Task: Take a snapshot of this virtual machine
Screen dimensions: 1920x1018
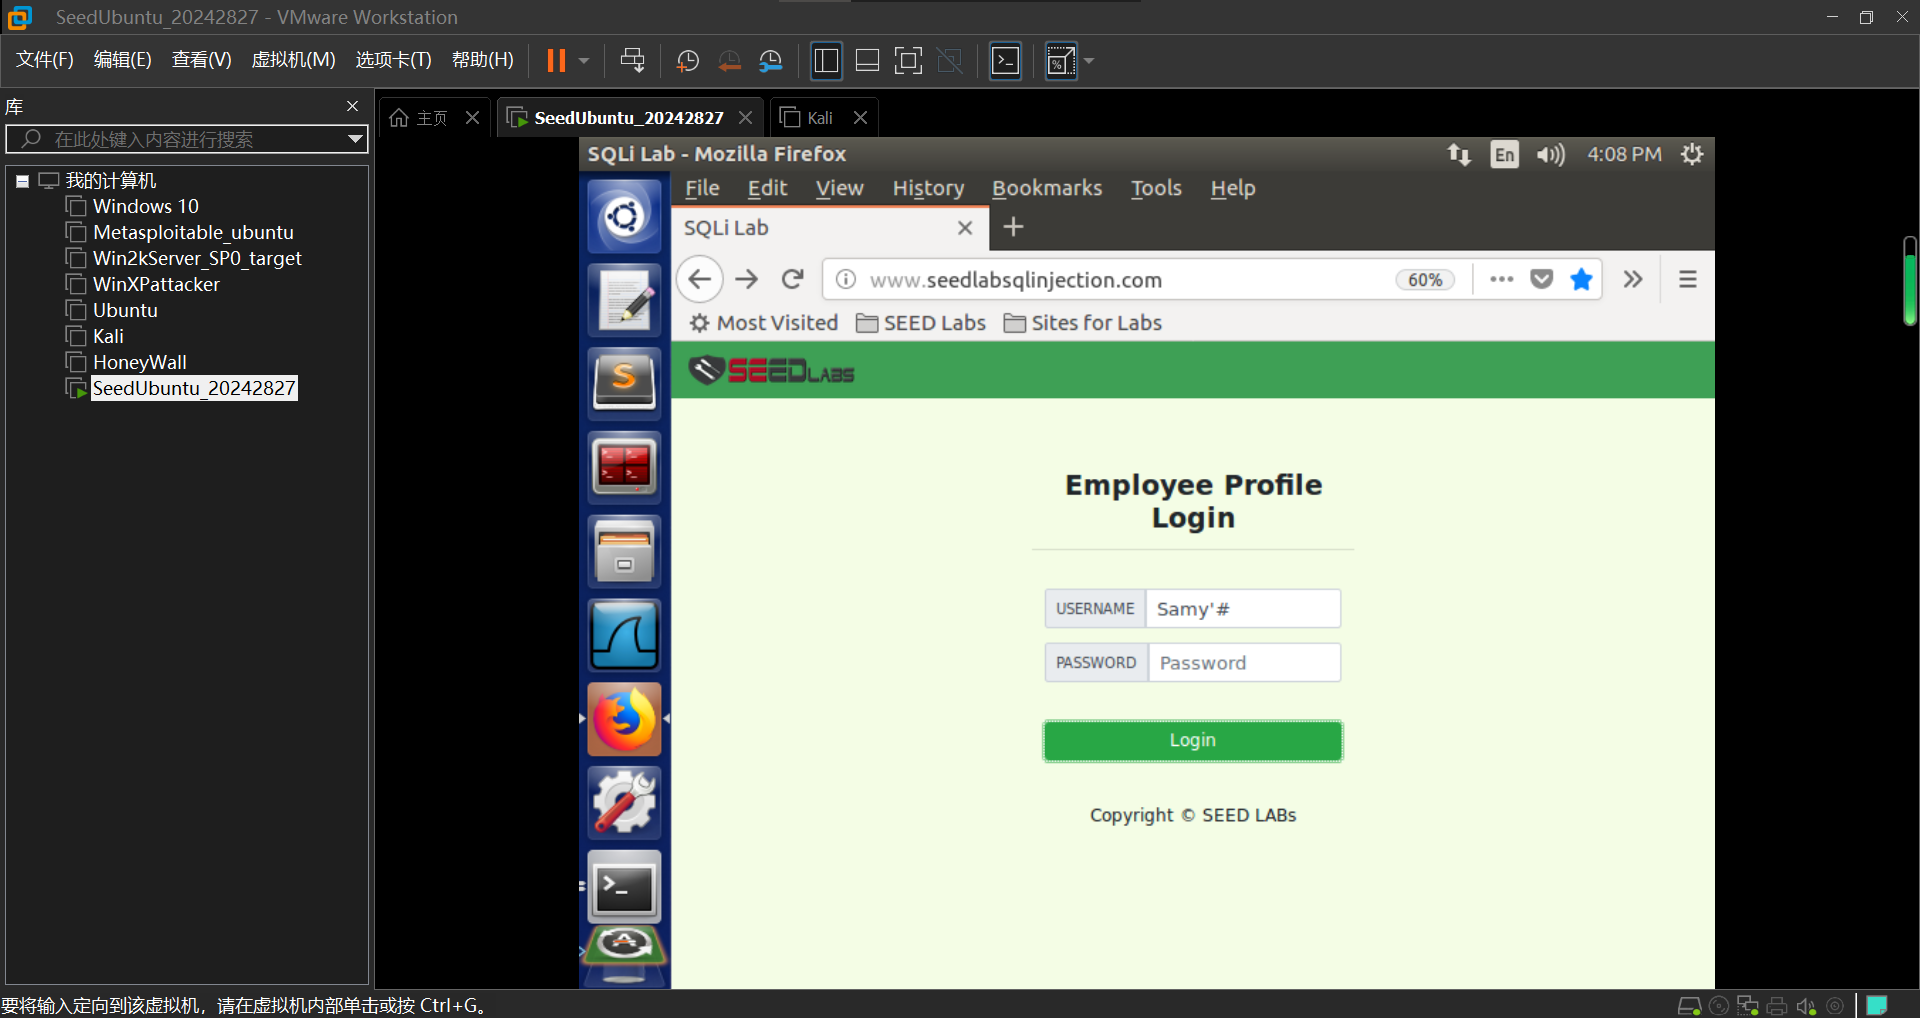Action: [688, 61]
